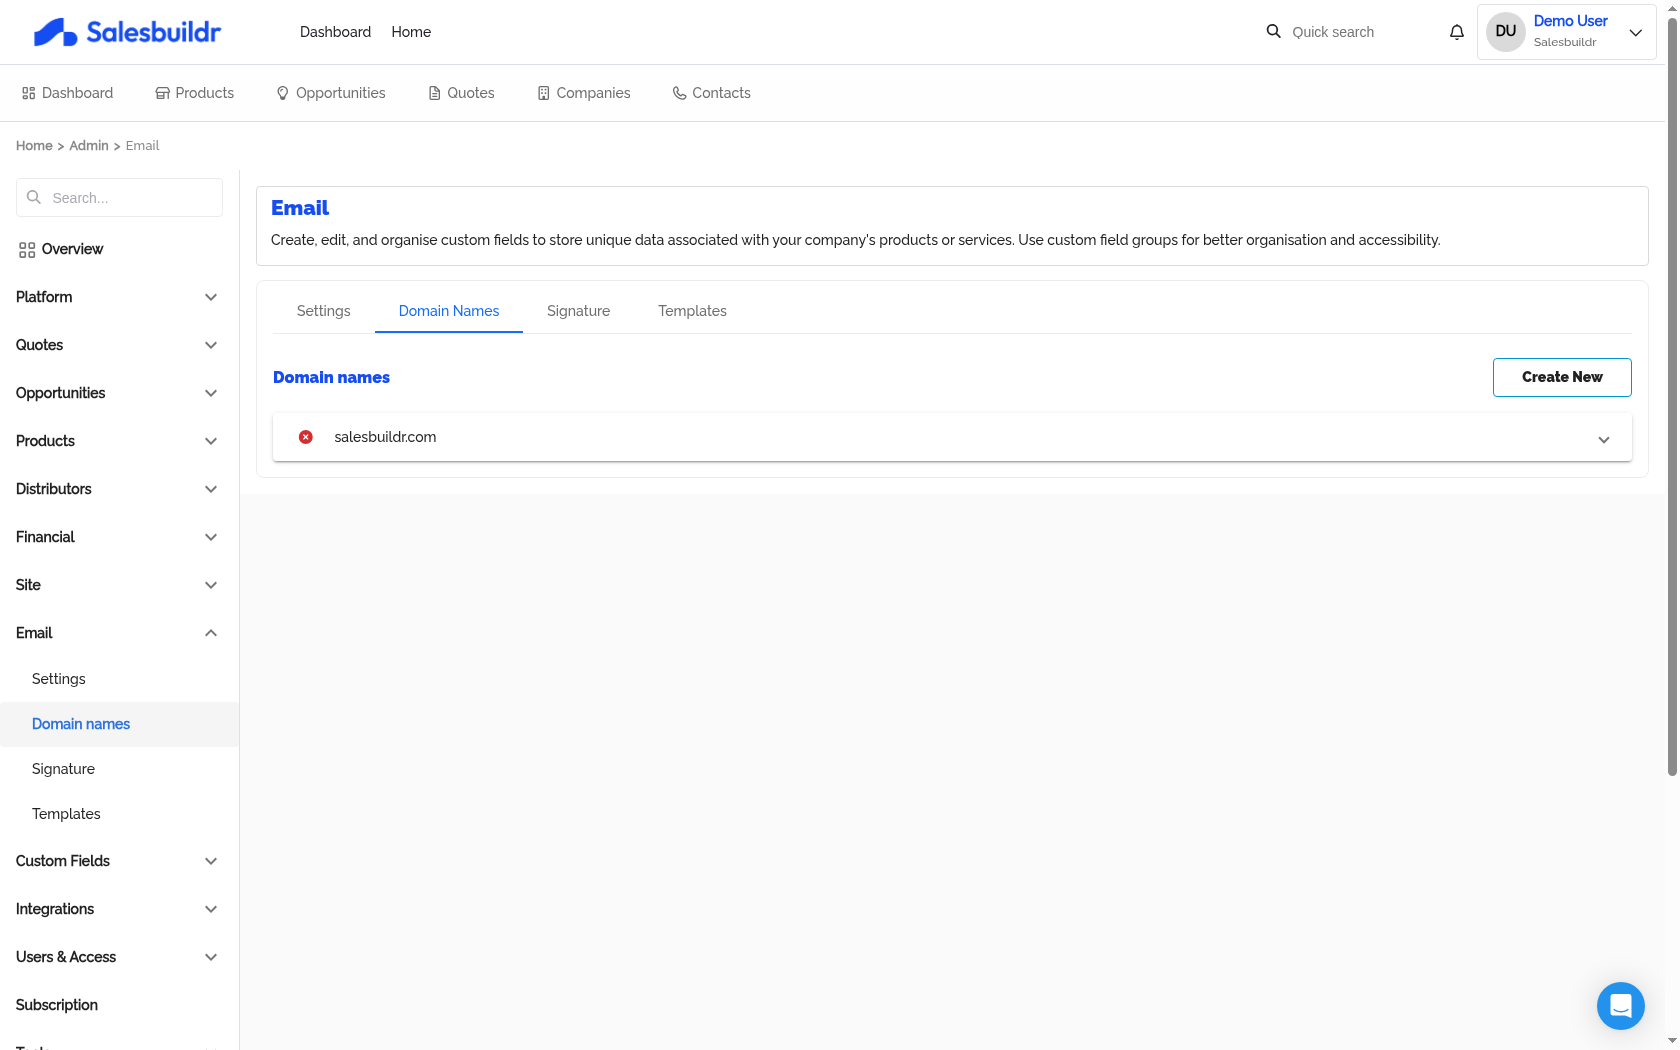This screenshot has width=1680, height=1050.
Task: Open the Demo User account dropdown
Action: 1566,32
